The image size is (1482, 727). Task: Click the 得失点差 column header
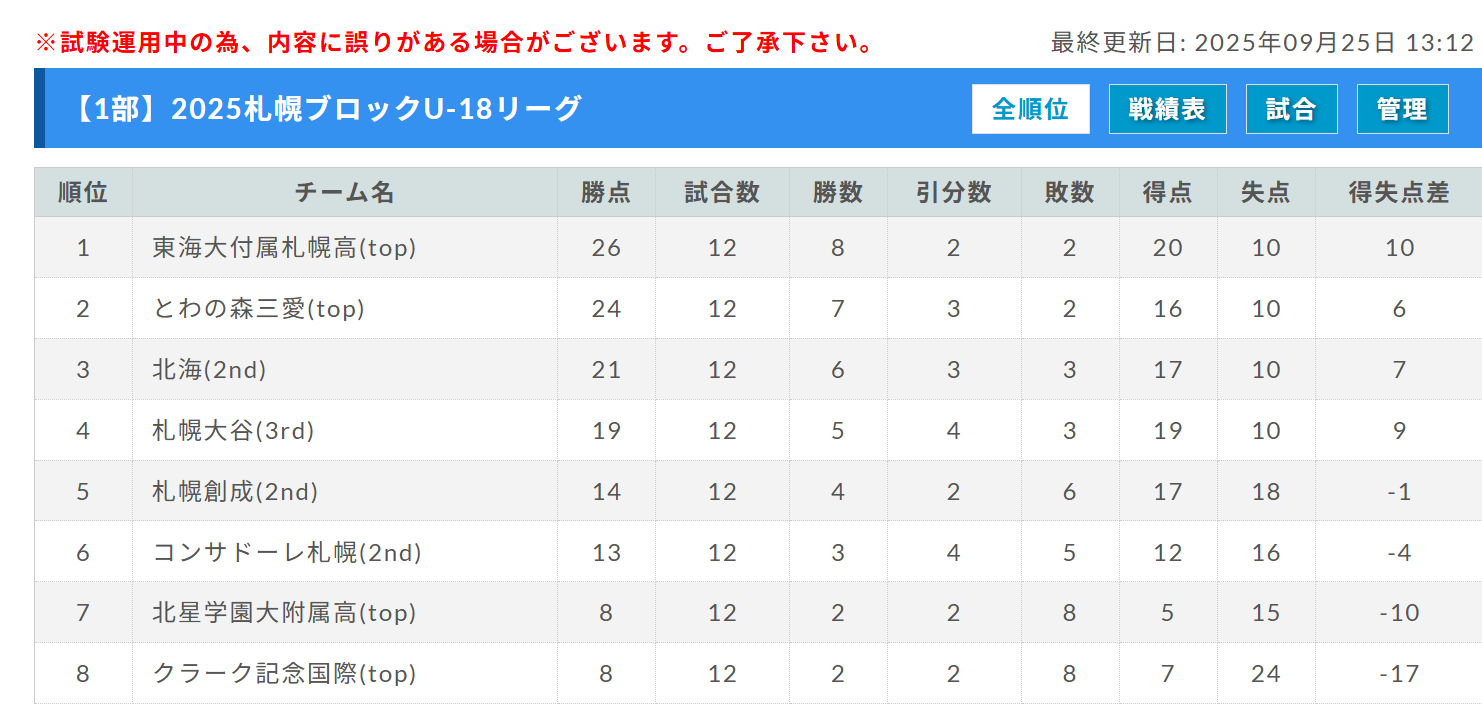pos(1399,192)
